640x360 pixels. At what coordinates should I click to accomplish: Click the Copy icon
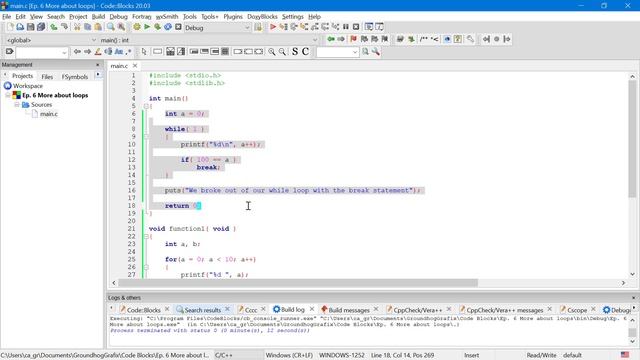87,27
